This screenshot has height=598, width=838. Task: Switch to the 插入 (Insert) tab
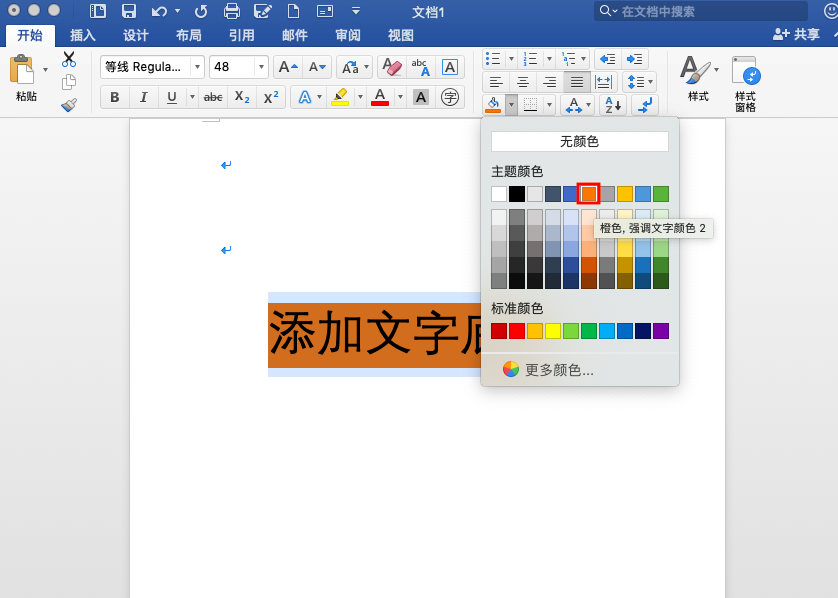83,35
